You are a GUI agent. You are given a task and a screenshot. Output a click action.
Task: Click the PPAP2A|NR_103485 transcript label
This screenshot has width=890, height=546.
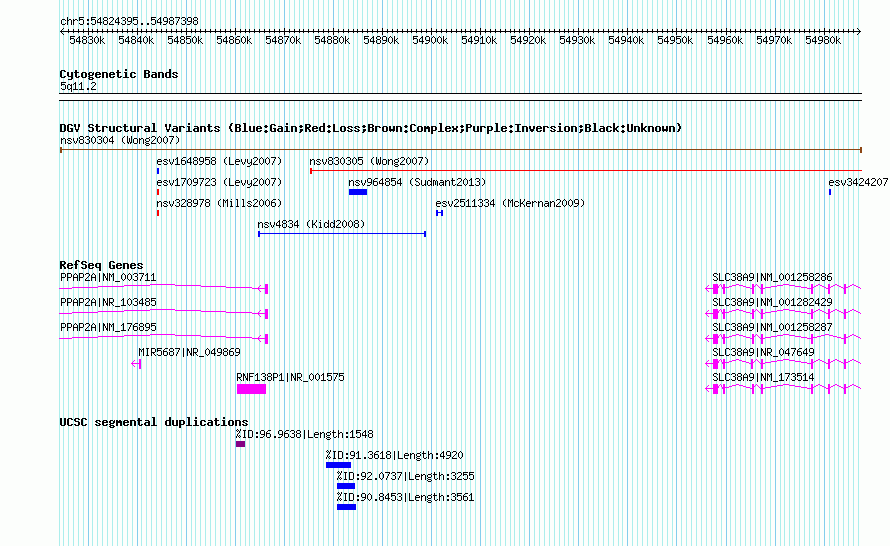point(108,303)
